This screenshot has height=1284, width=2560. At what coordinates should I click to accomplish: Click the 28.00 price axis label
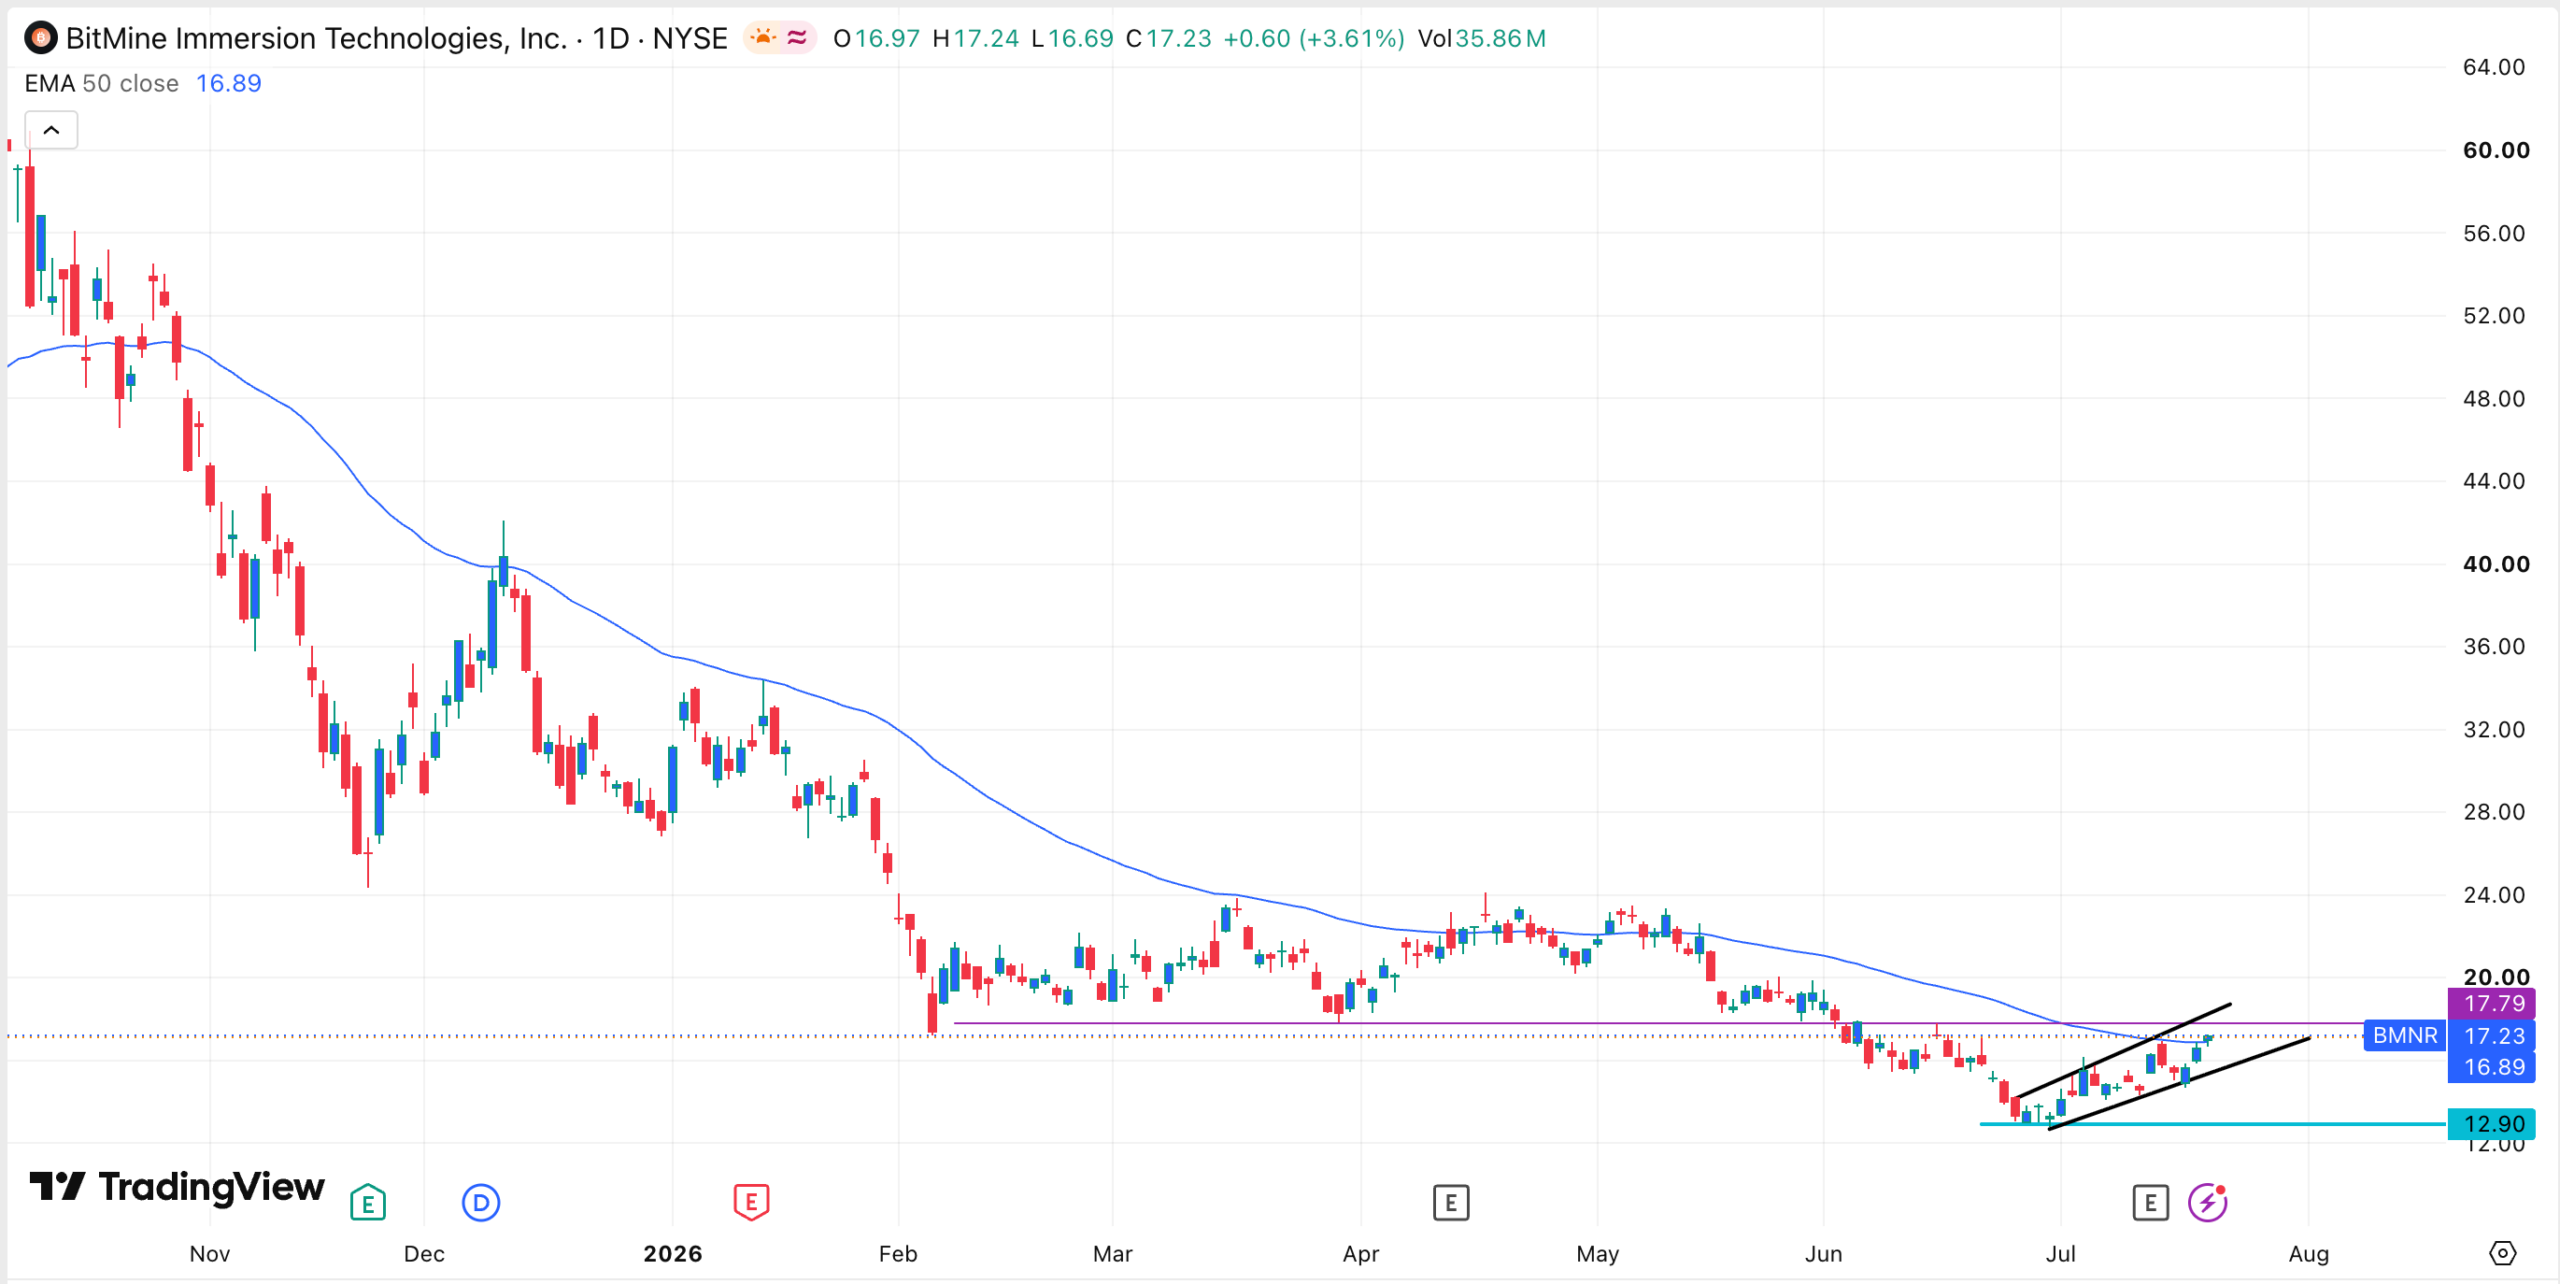coord(2494,812)
